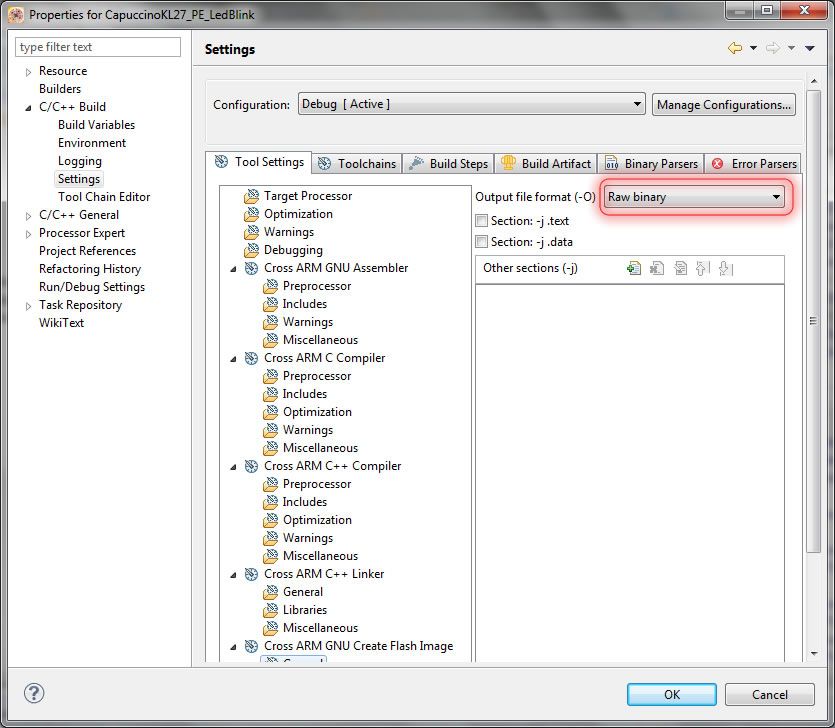Click the Build Artifact trophy icon

(x=508, y=163)
